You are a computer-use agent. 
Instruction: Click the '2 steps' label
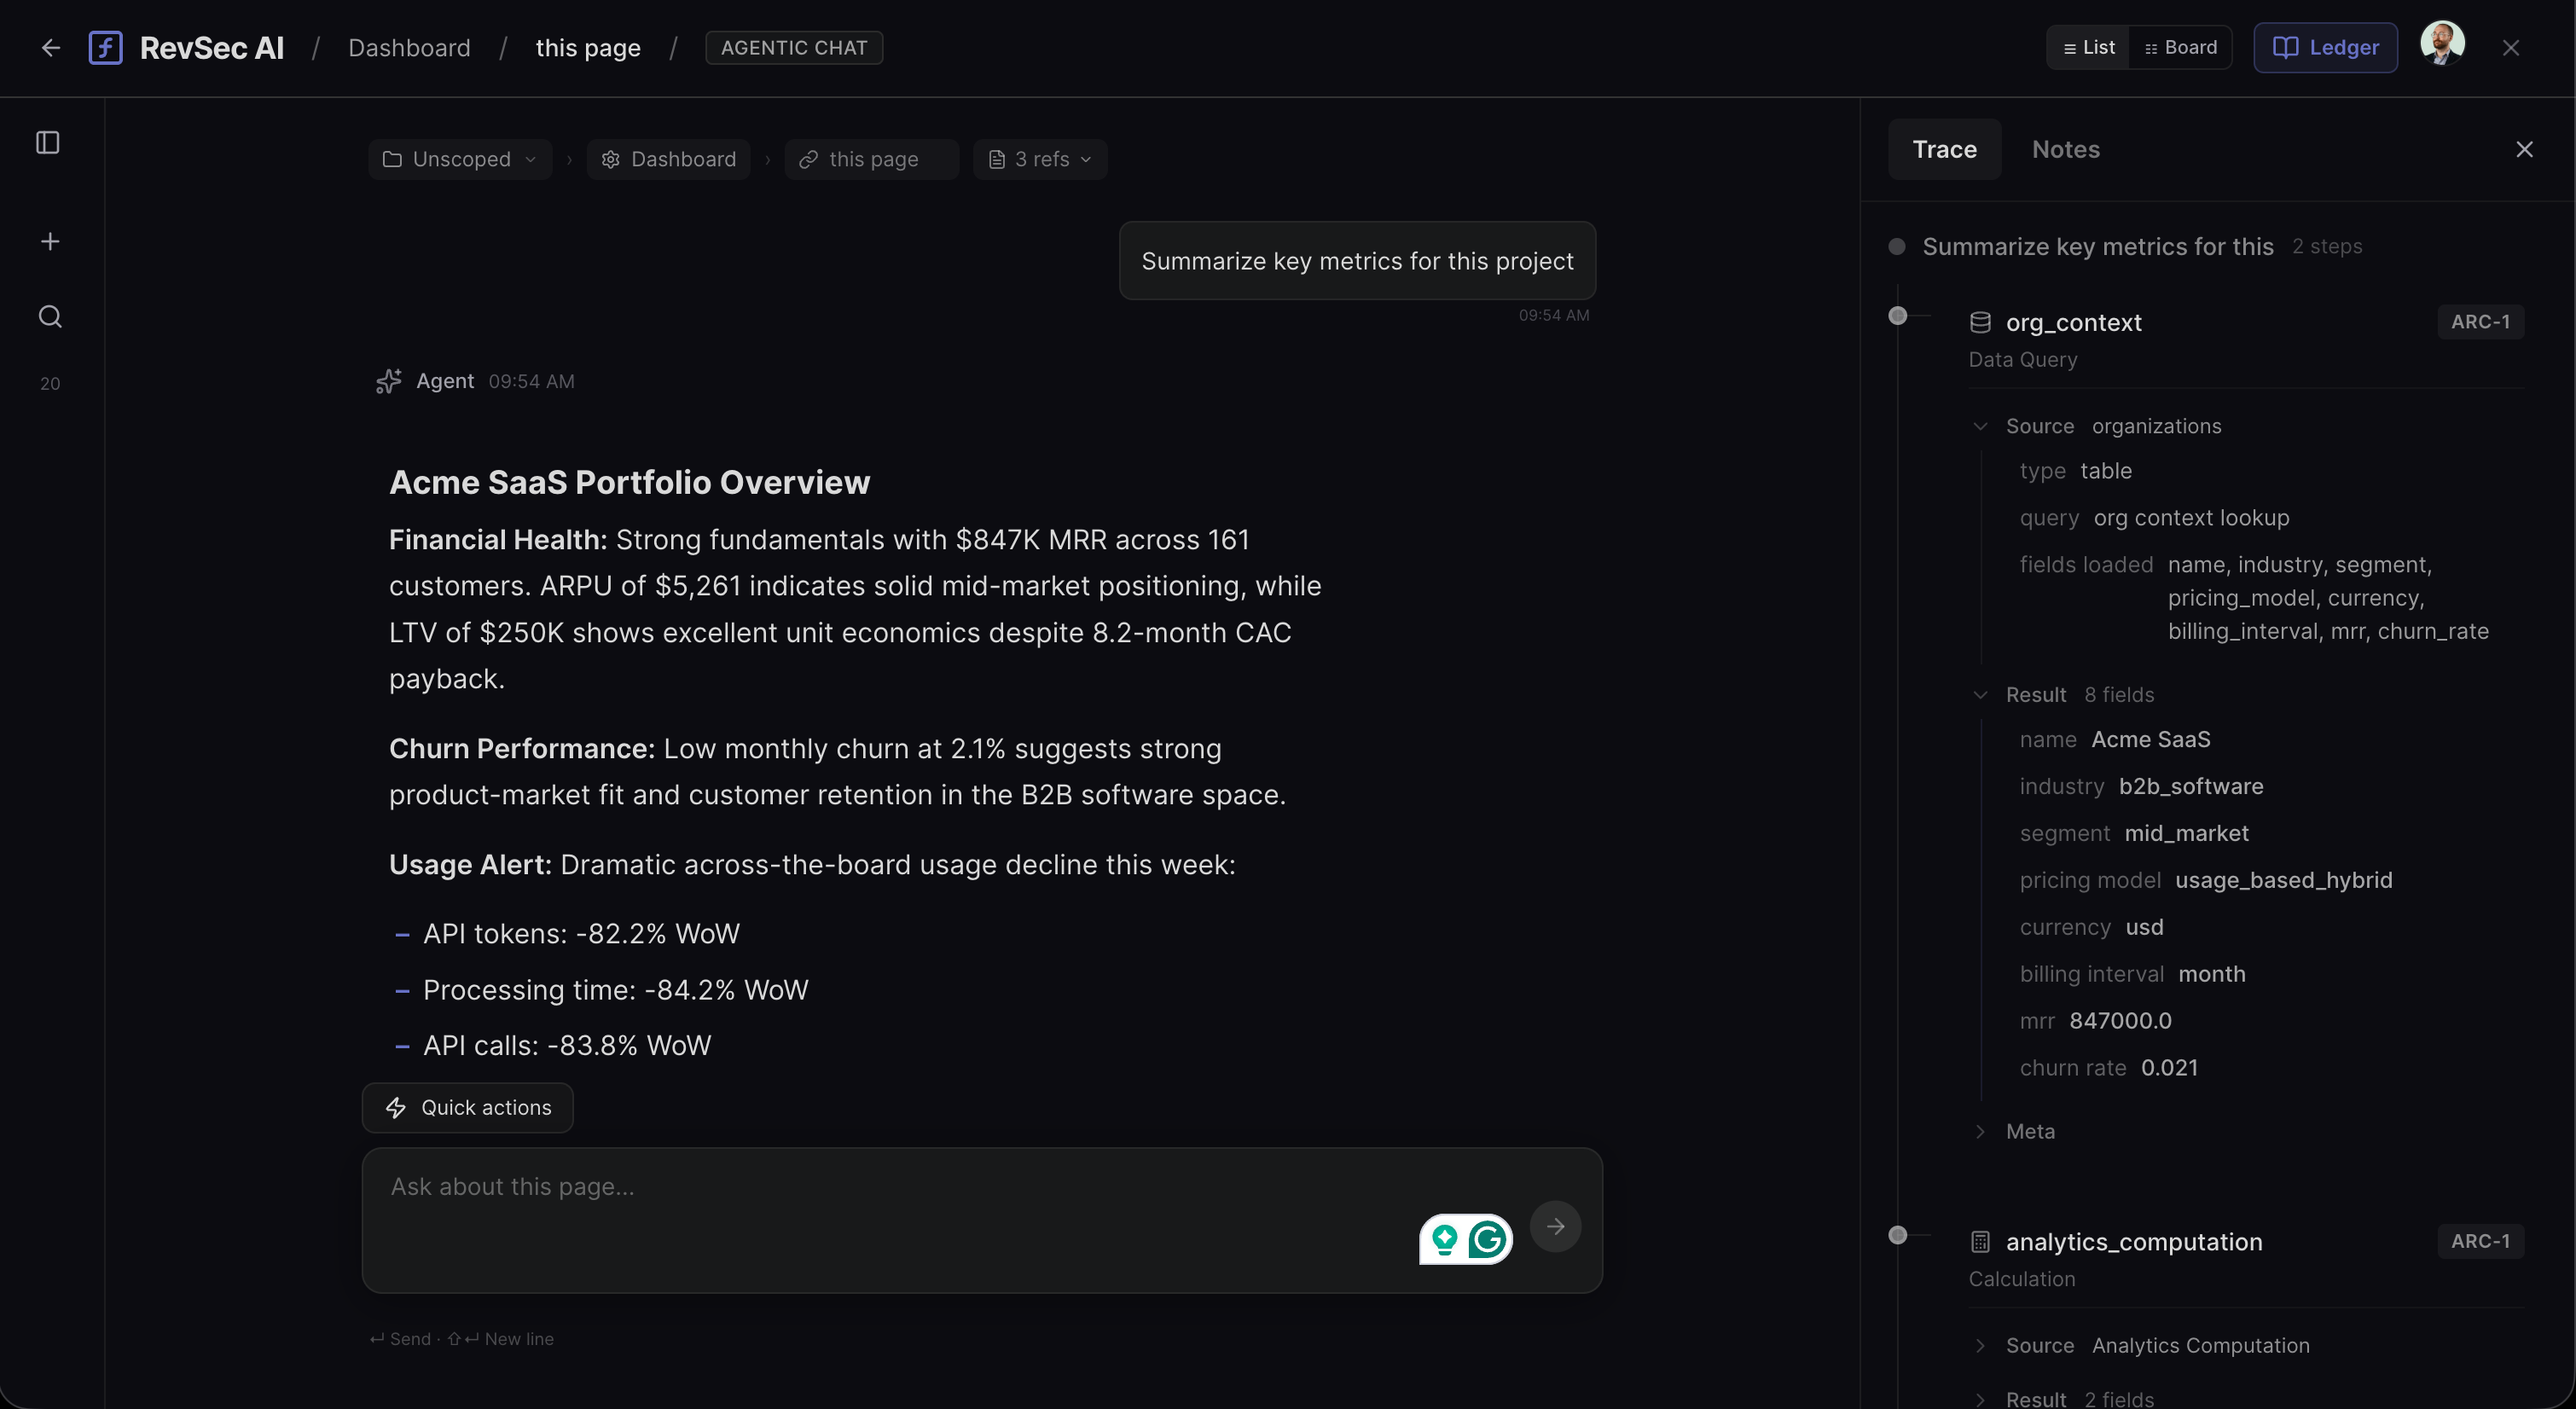point(2327,247)
